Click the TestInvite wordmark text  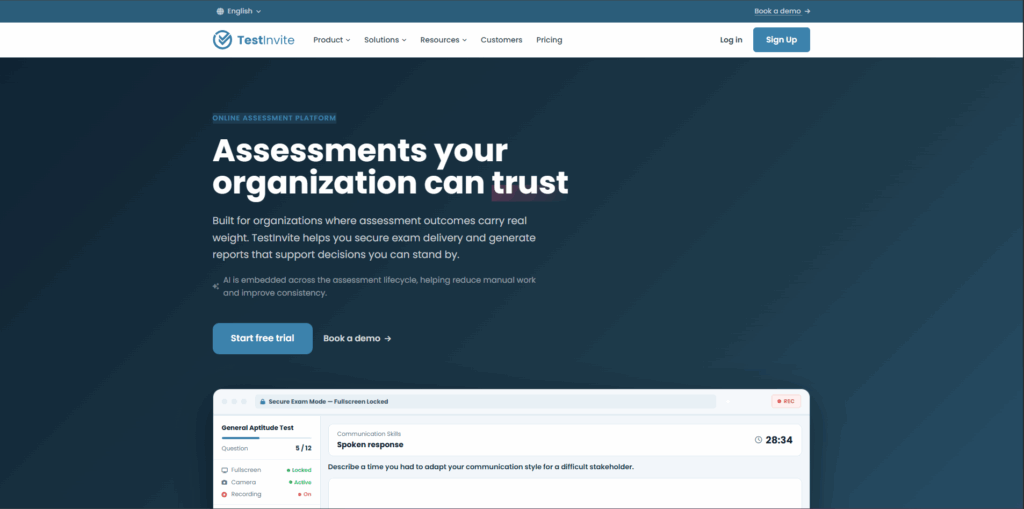265,40
